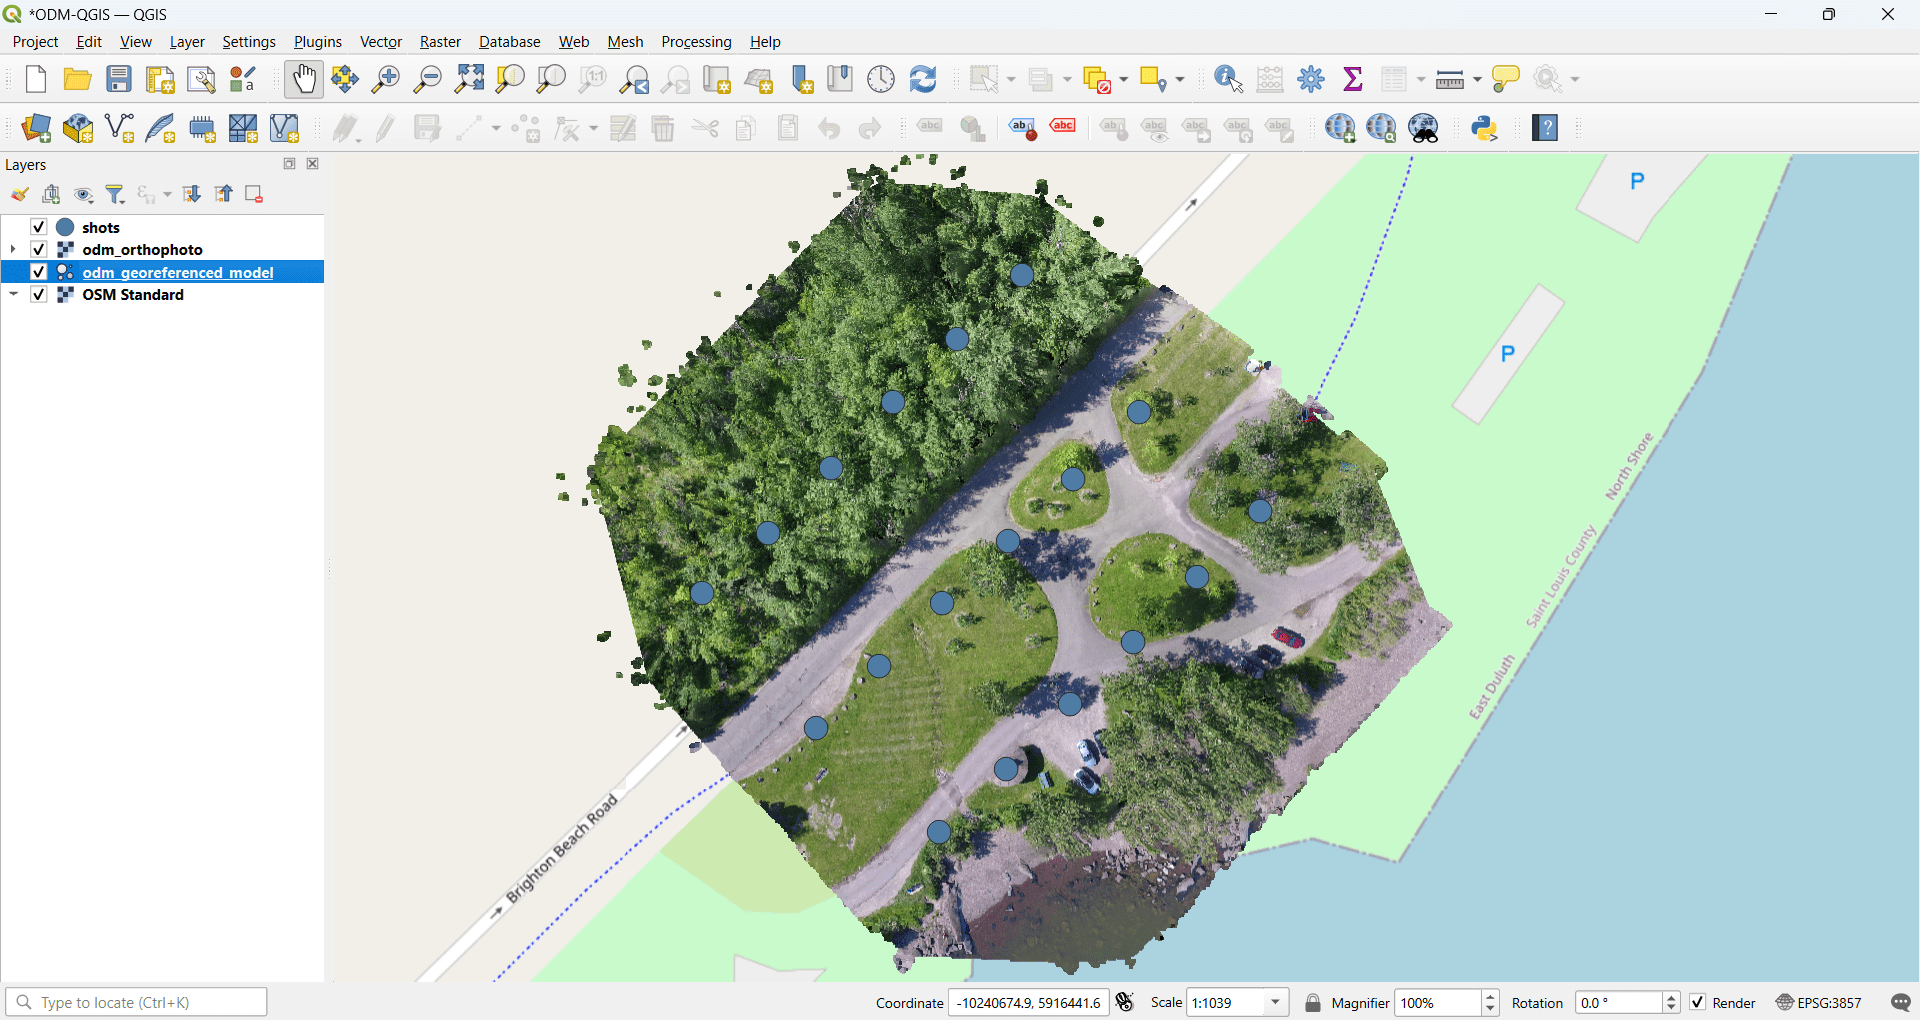Activate the Identify Features tool

[1227, 79]
